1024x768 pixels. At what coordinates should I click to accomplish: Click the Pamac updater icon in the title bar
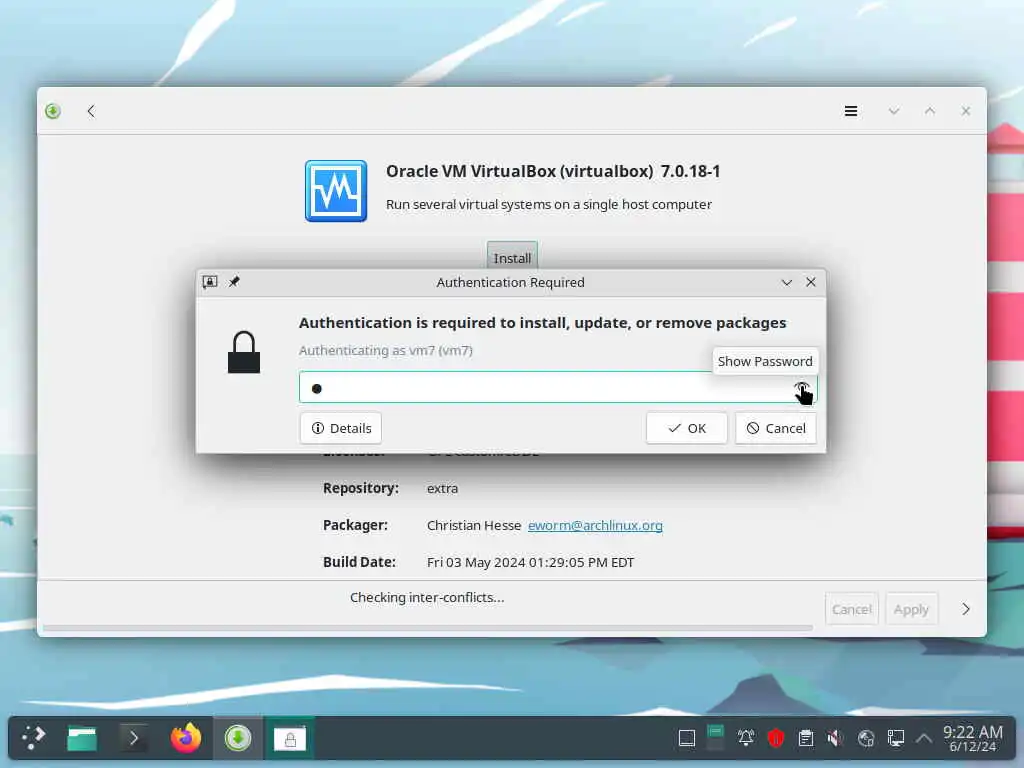pos(53,111)
